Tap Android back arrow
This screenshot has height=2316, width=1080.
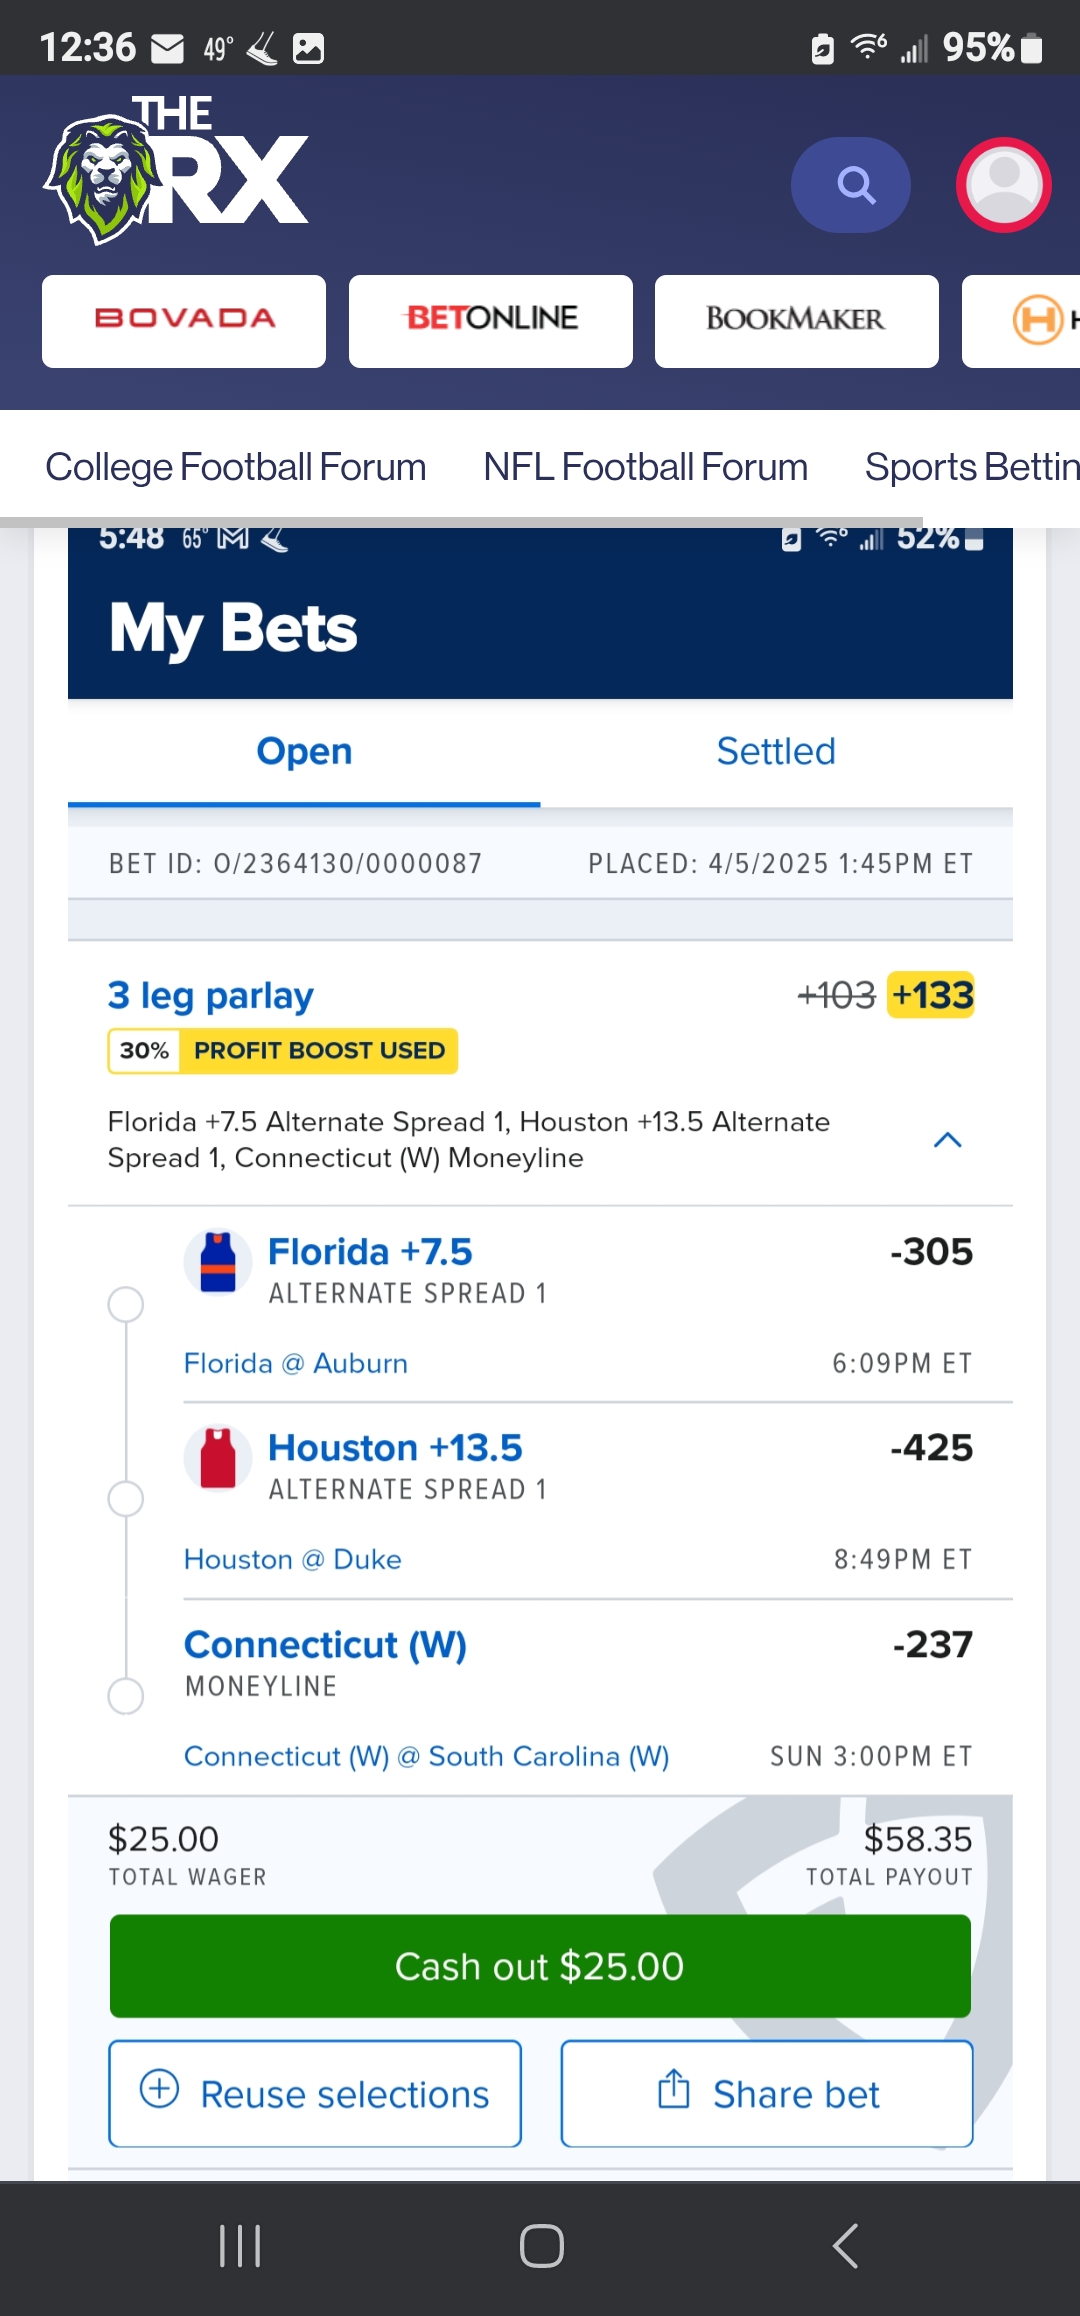pos(845,2246)
